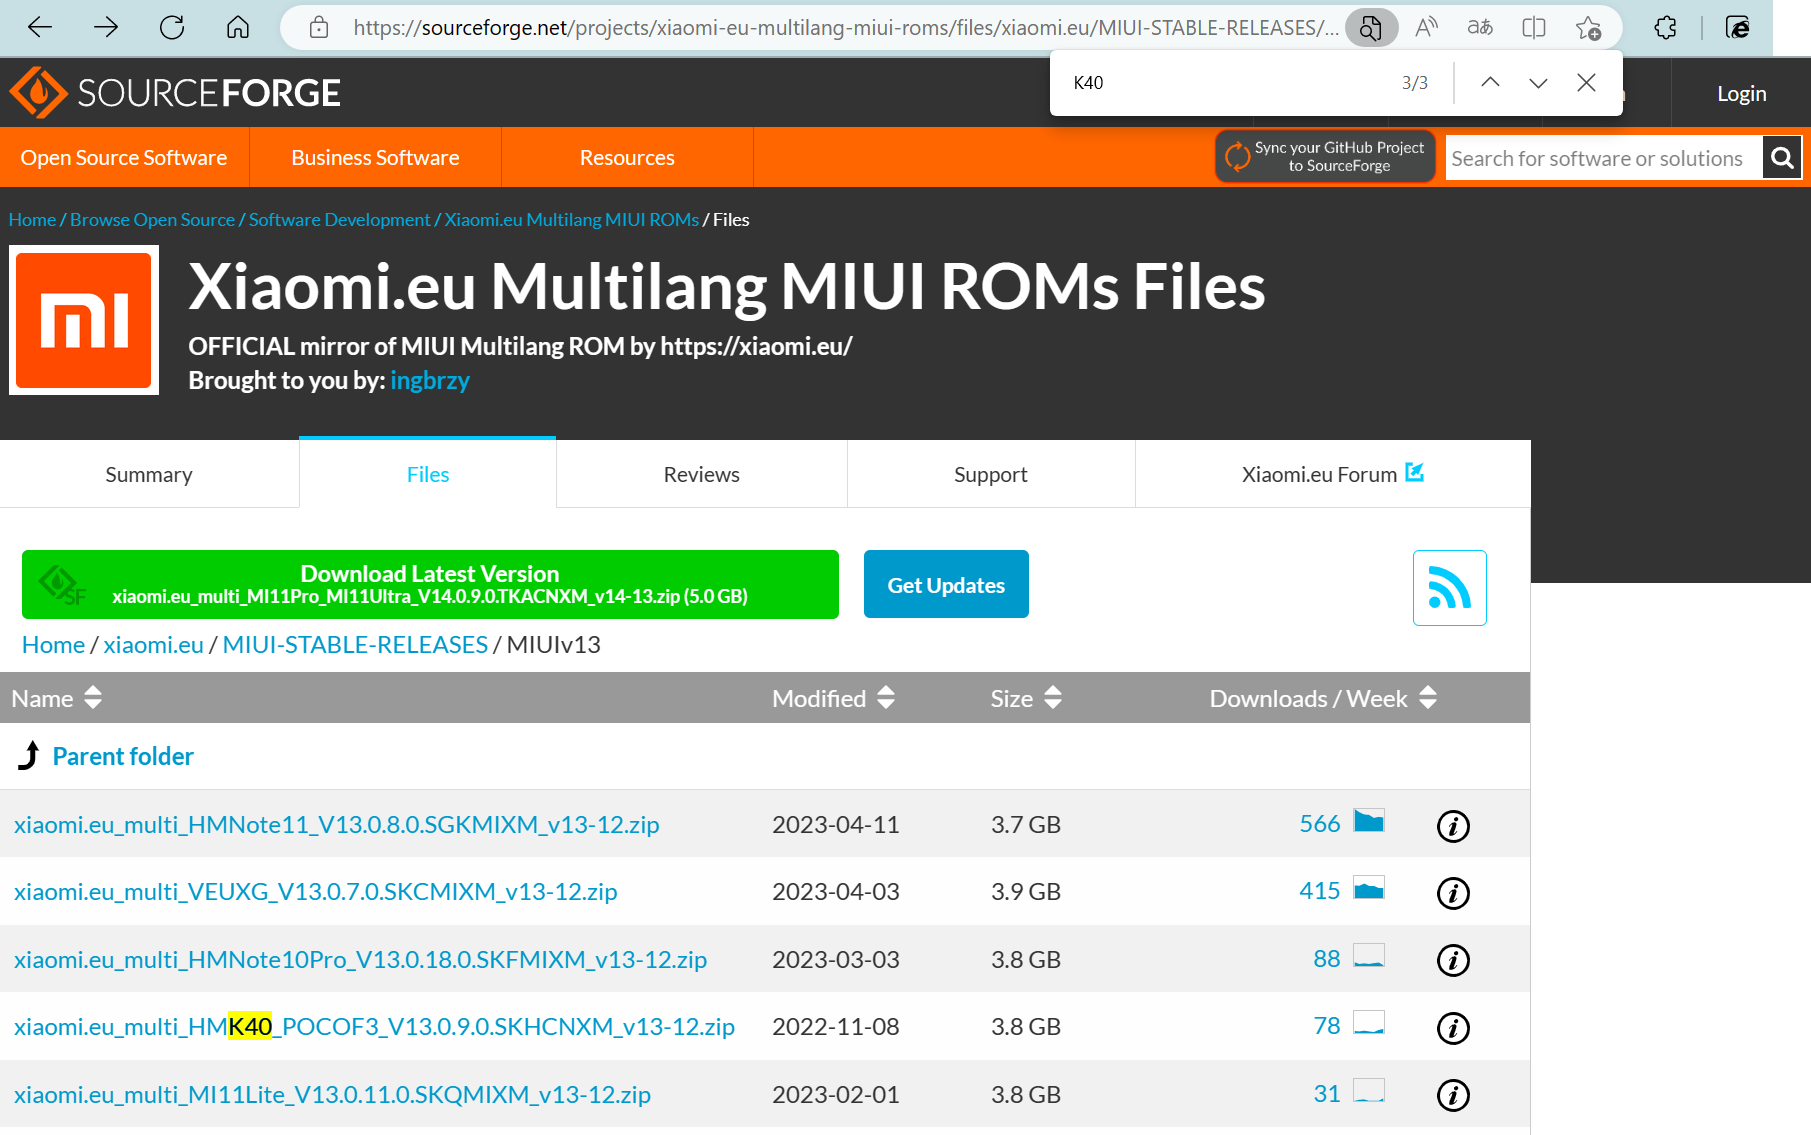Open Home in the file path
Viewport: 1811px width, 1135px height.
pyautogui.click(x=53, y=645)
